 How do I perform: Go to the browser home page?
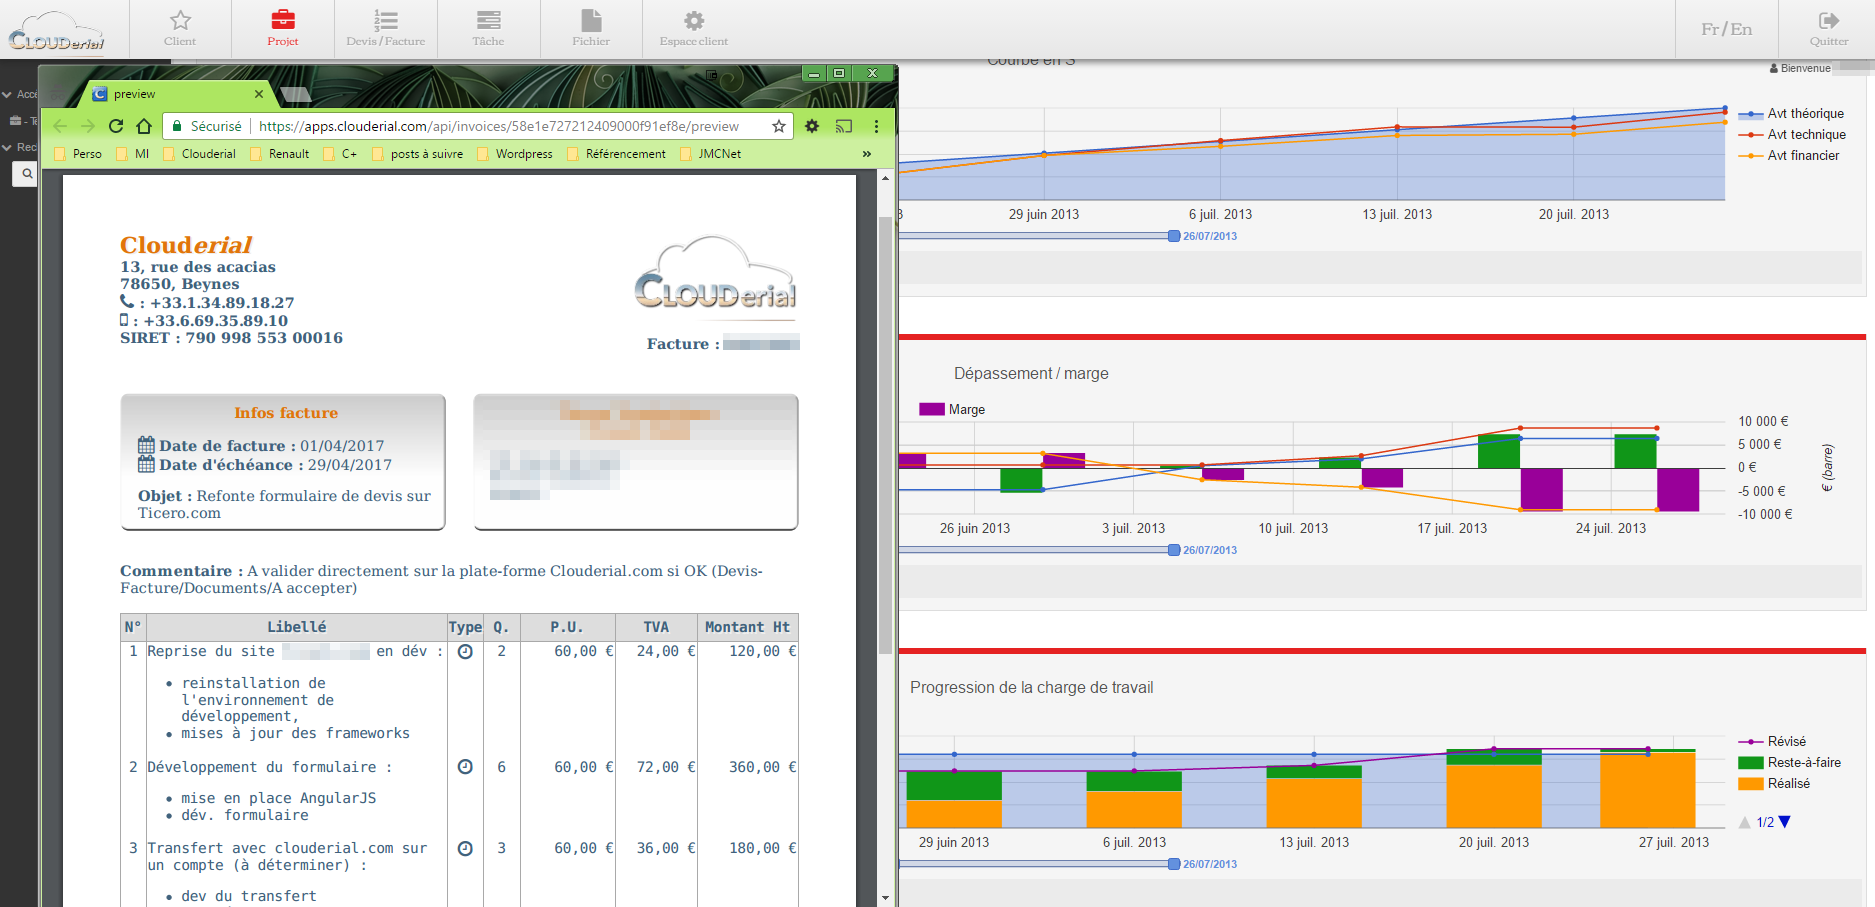pos(144,126)
